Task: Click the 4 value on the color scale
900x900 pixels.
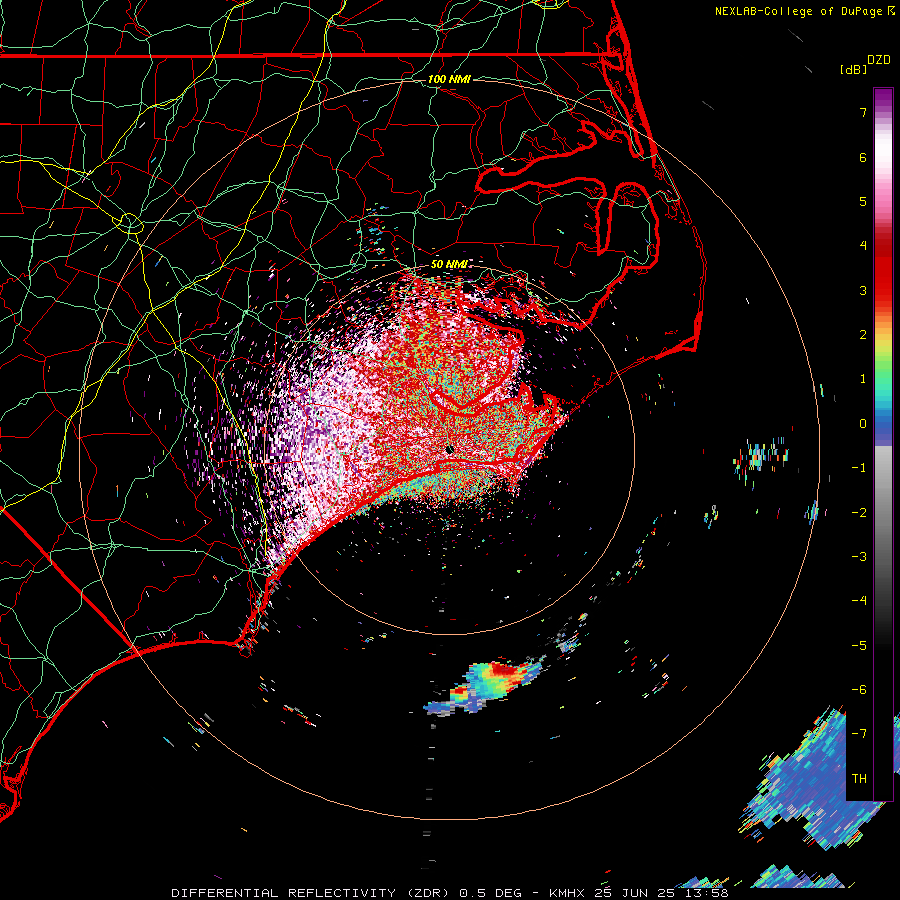Action: (x=863, y=246)
